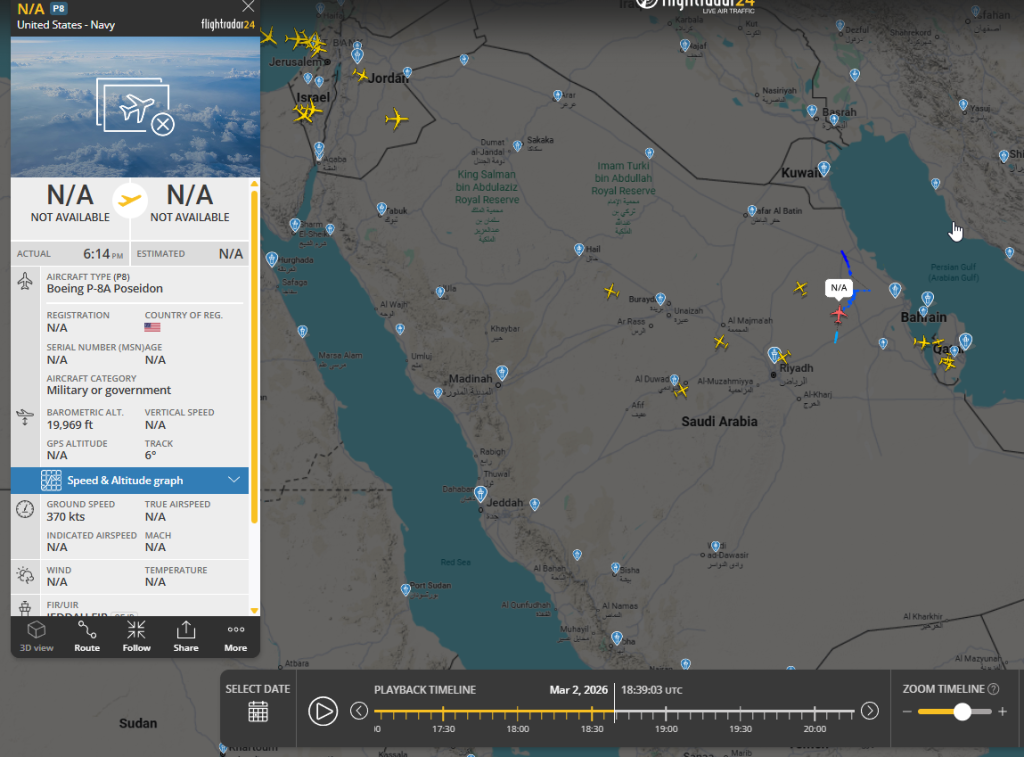
Task: Click the zoom timeline slider handle
Action: 962,712
